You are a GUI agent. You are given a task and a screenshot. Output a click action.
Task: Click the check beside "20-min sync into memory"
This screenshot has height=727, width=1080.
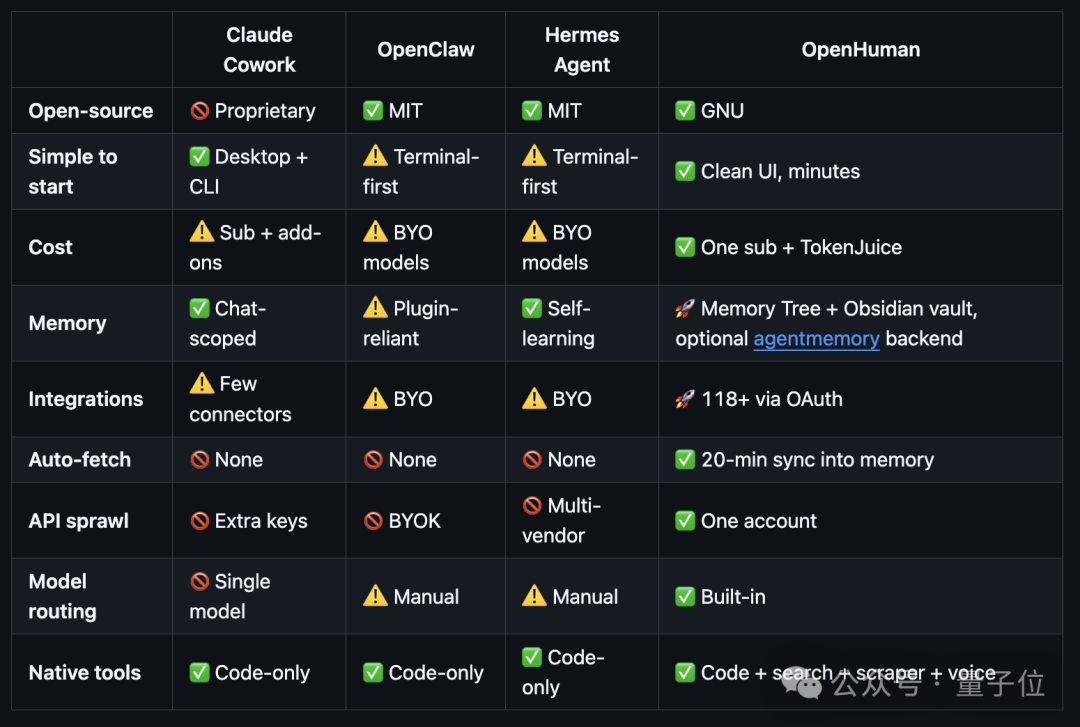(685, 460)
